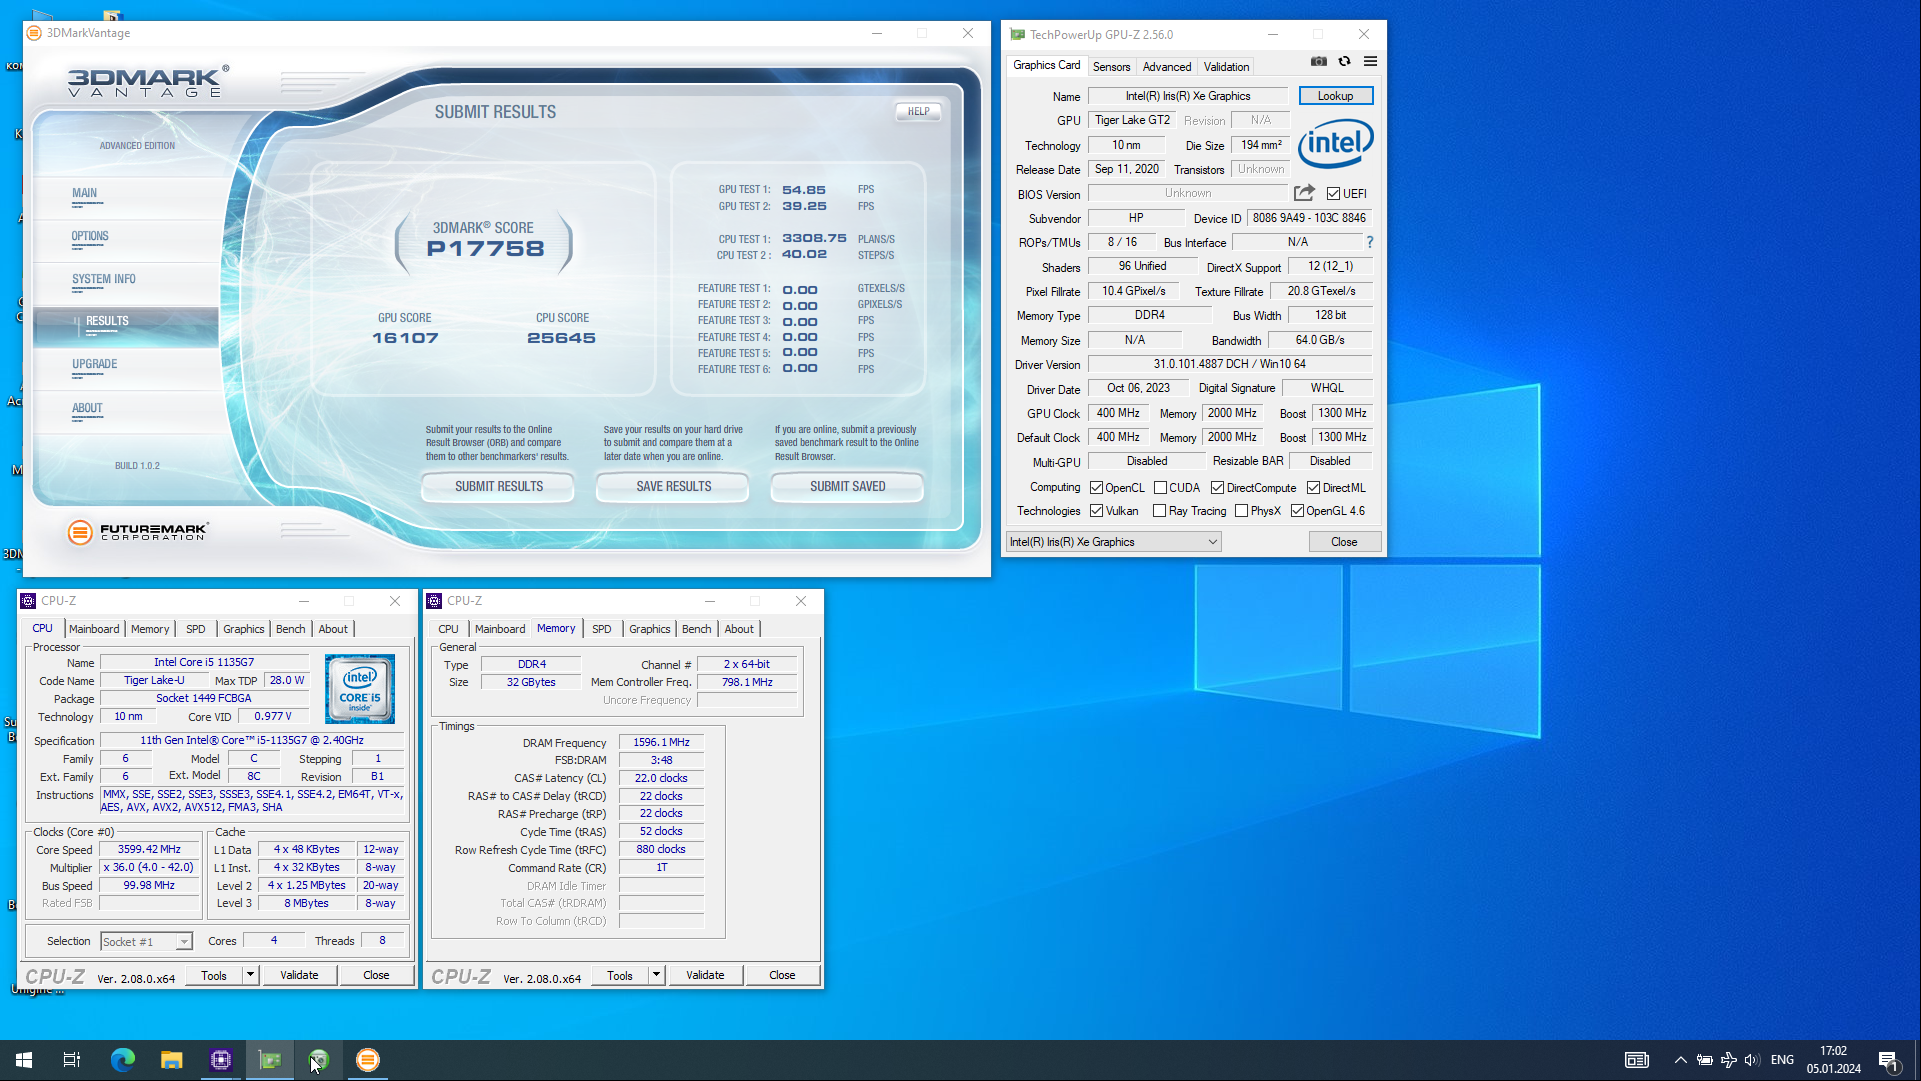
Task: Click the SUBMIT RESULTS button
Action: [498, 487]
